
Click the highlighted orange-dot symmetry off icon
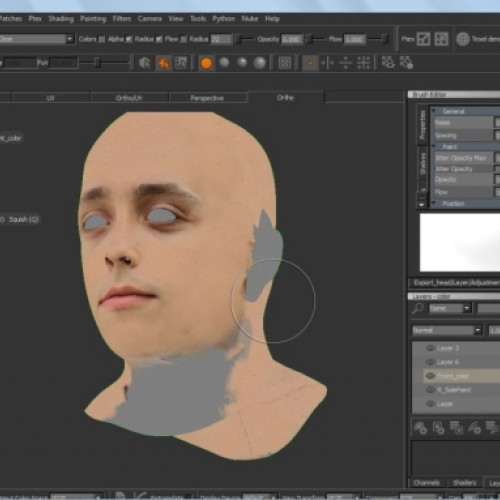click(x=310, y=63)
